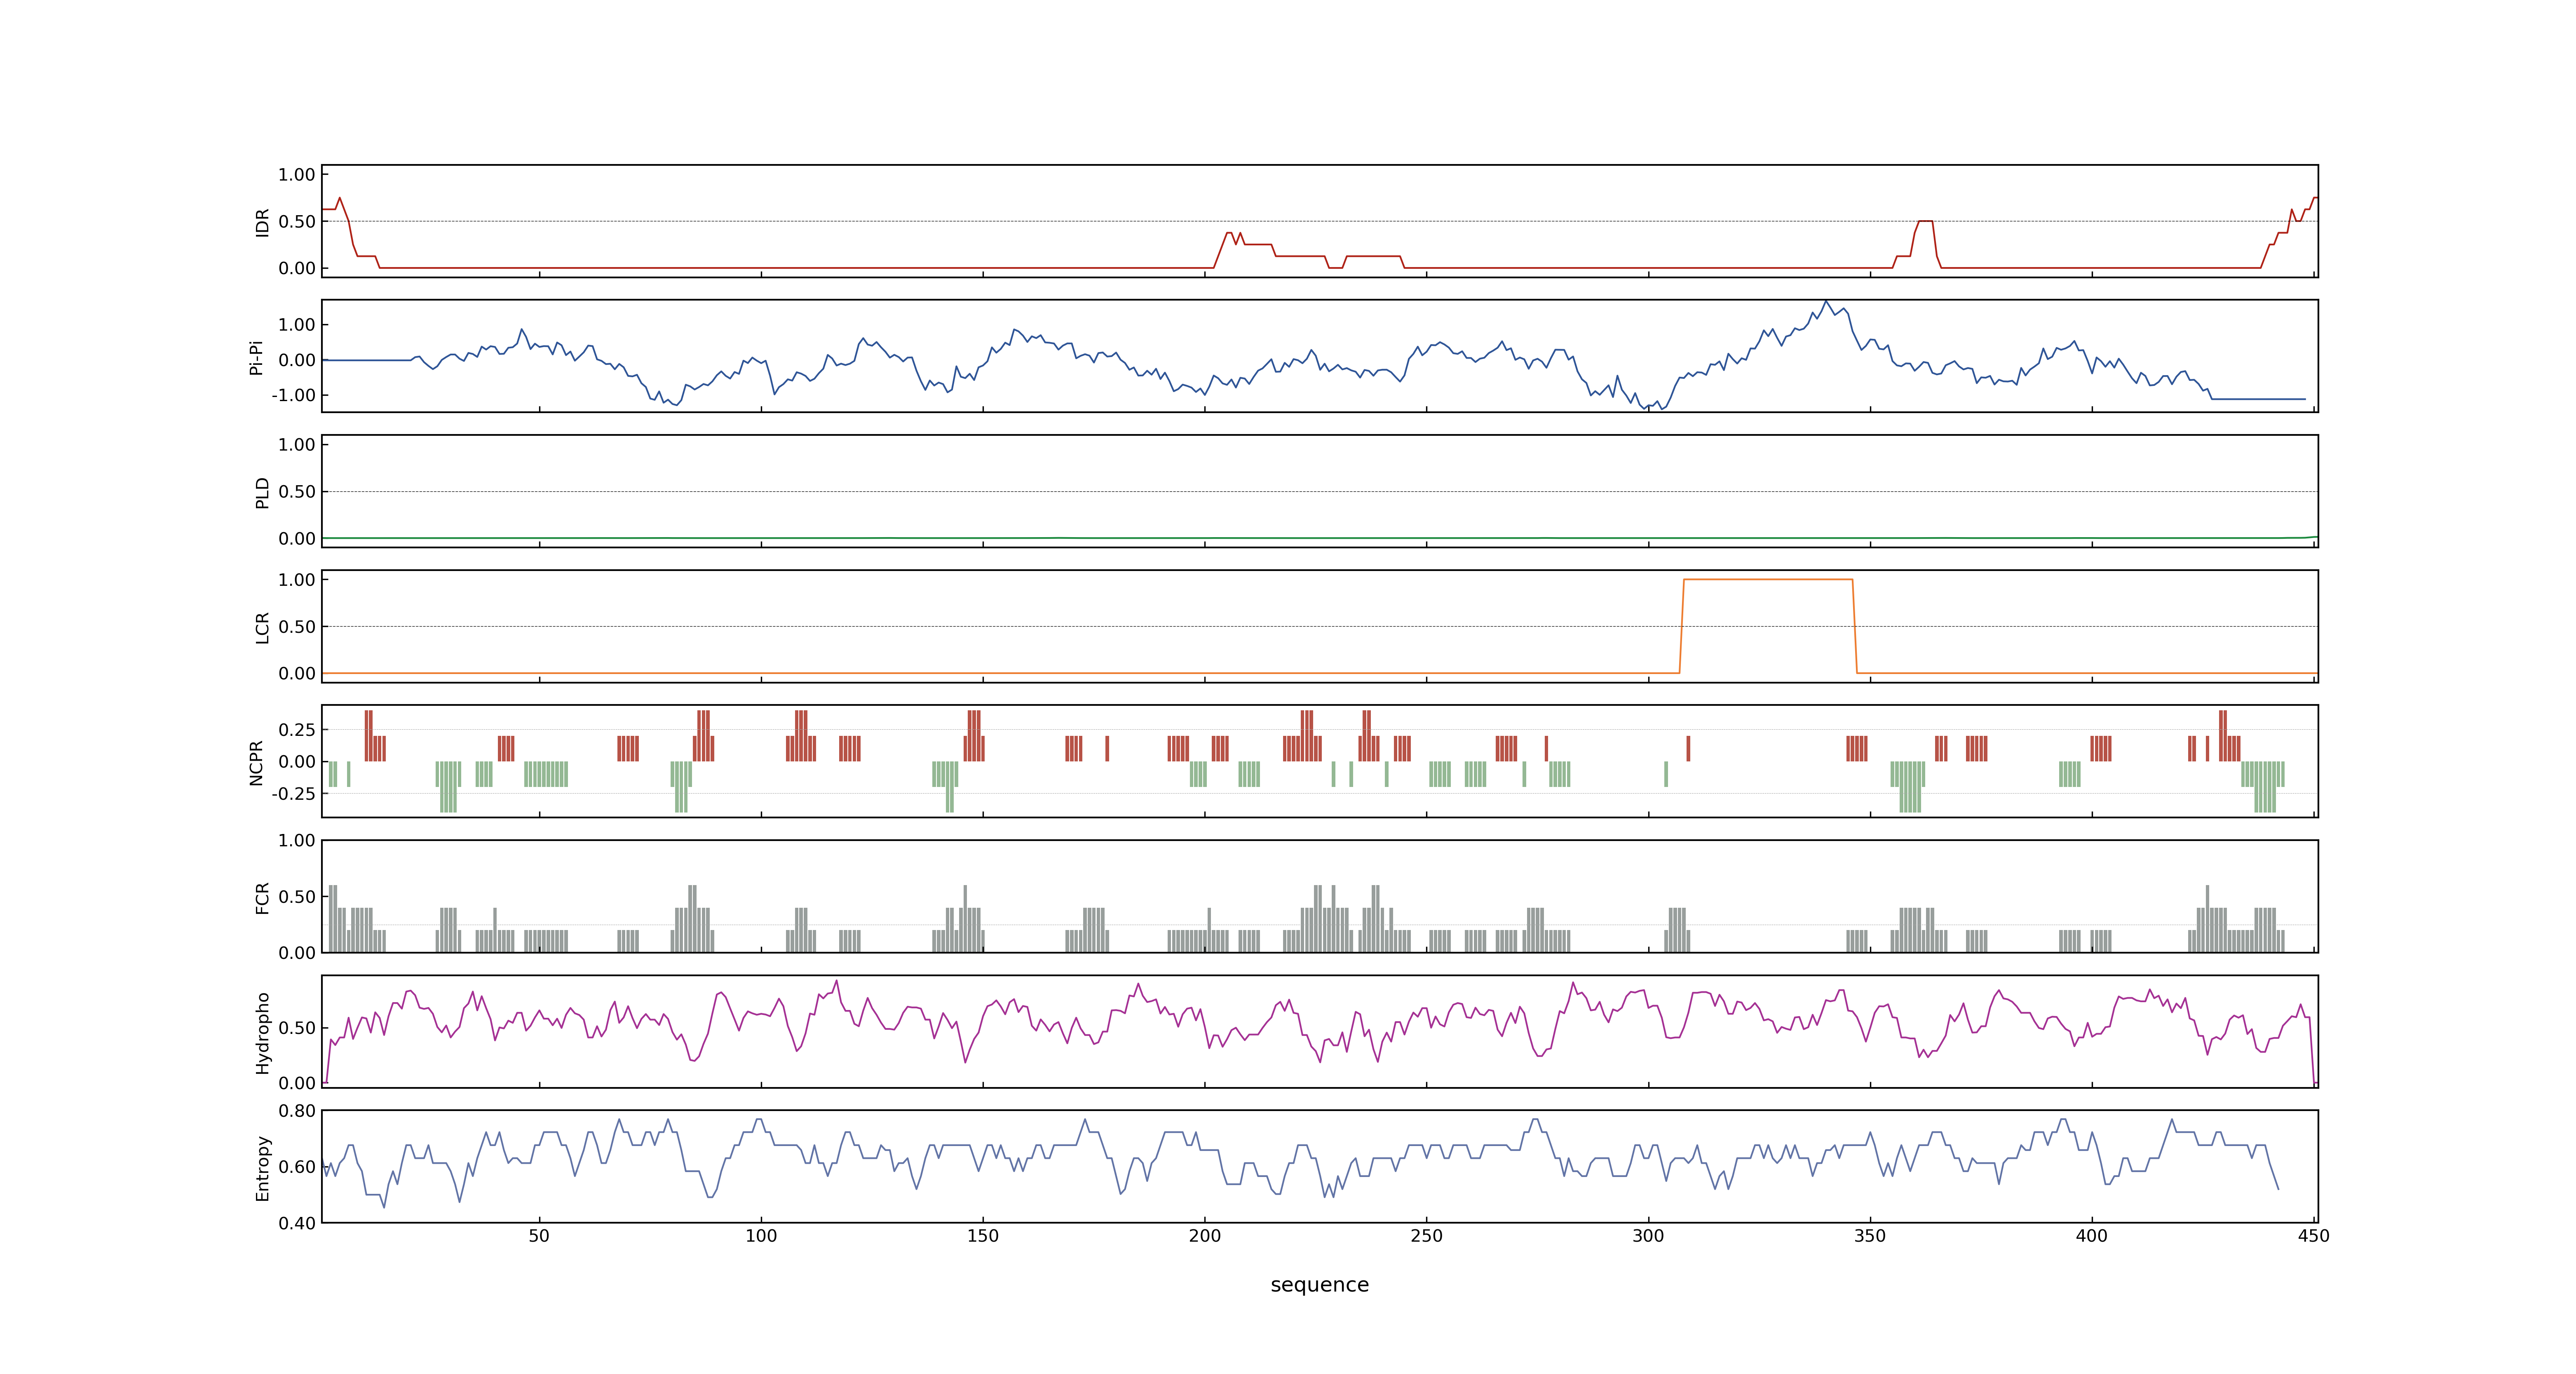Click the orange LCR plateau at 1.00
The width and height of the screenshot is (2576, 1374).
[1768, 580]
